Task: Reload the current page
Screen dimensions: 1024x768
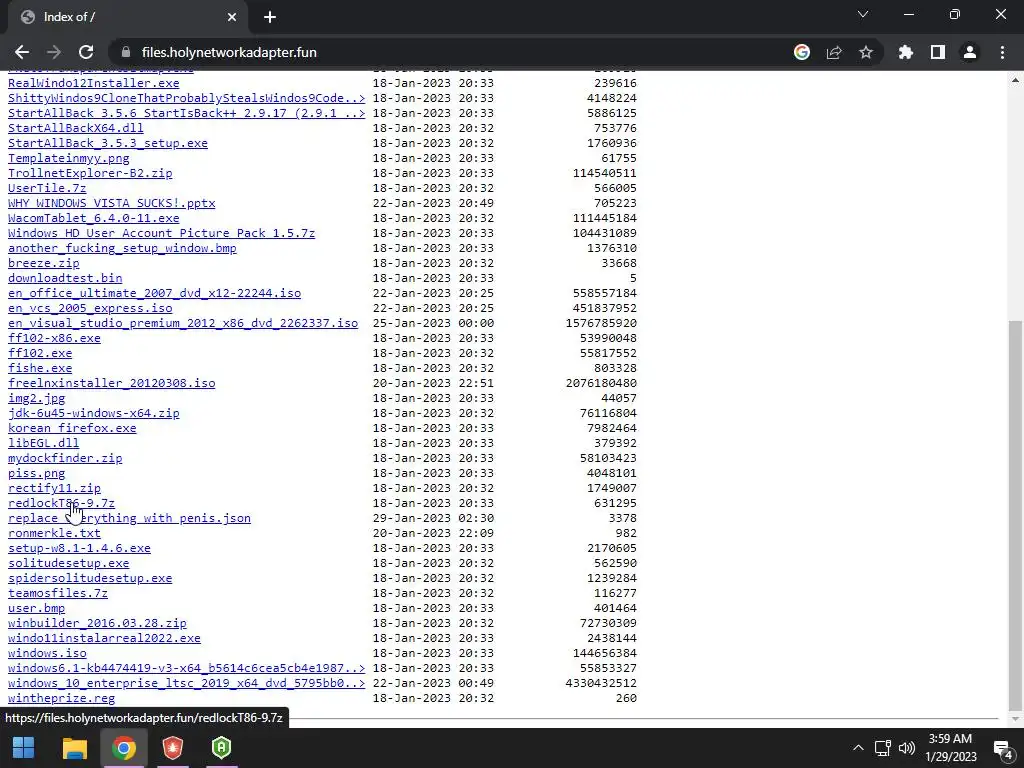Action: (x=86, y=52)
